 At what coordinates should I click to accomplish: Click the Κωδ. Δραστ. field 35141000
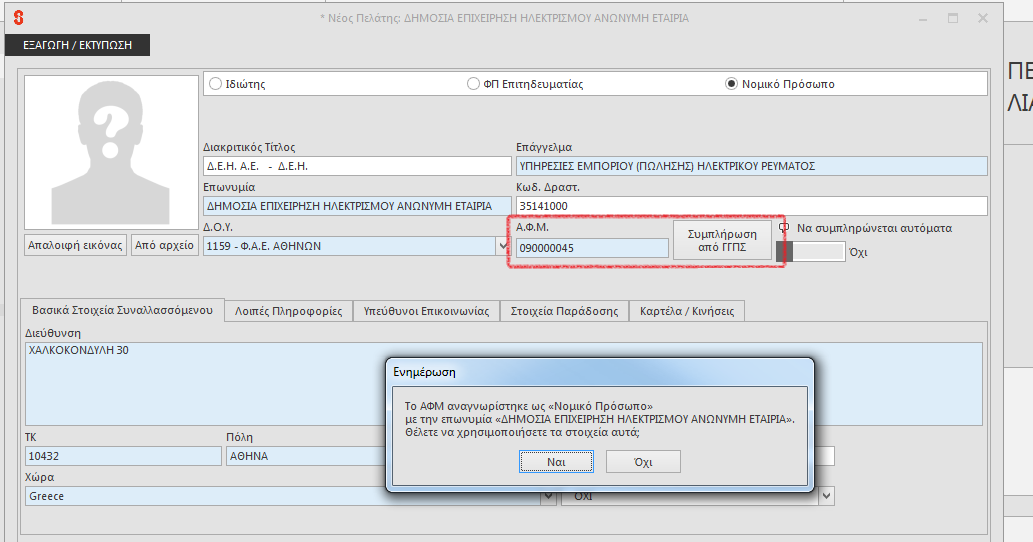(752, 206)
